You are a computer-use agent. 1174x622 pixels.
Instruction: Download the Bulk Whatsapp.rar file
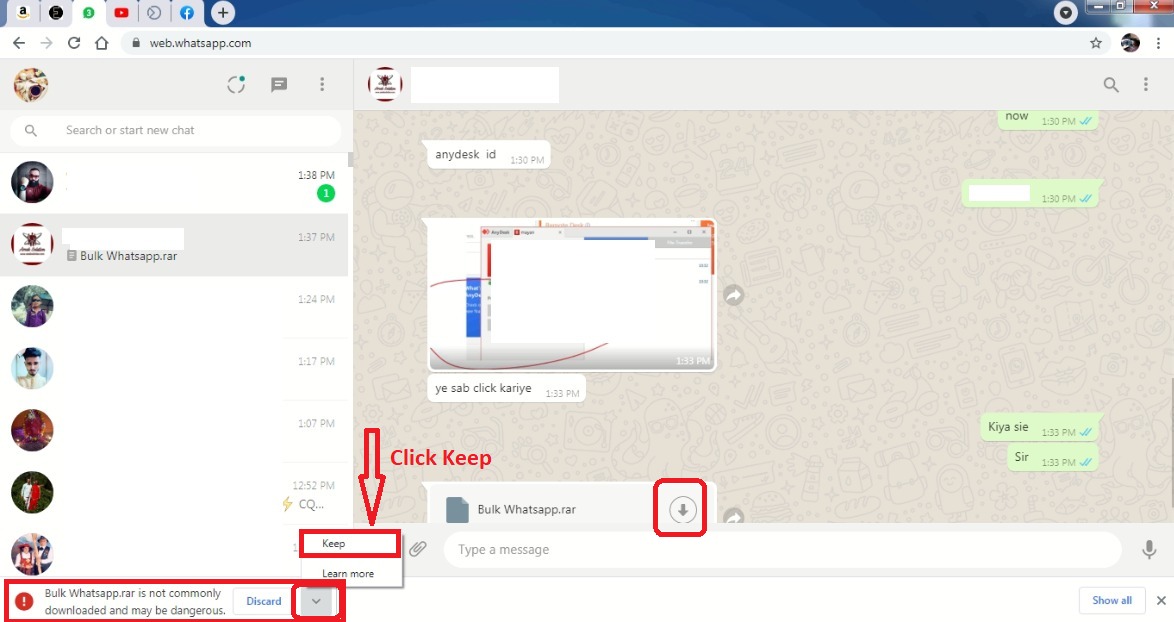(682, 509)
